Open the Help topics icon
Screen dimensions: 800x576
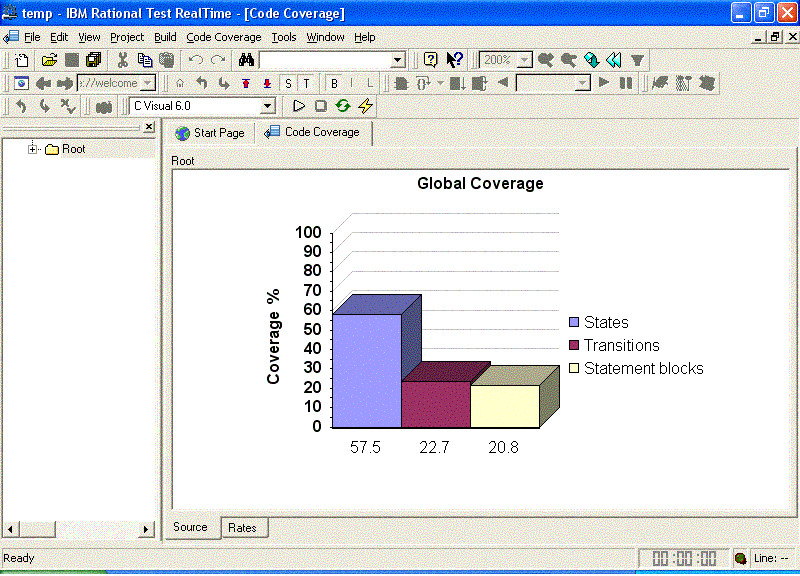(x=431, y=60)
